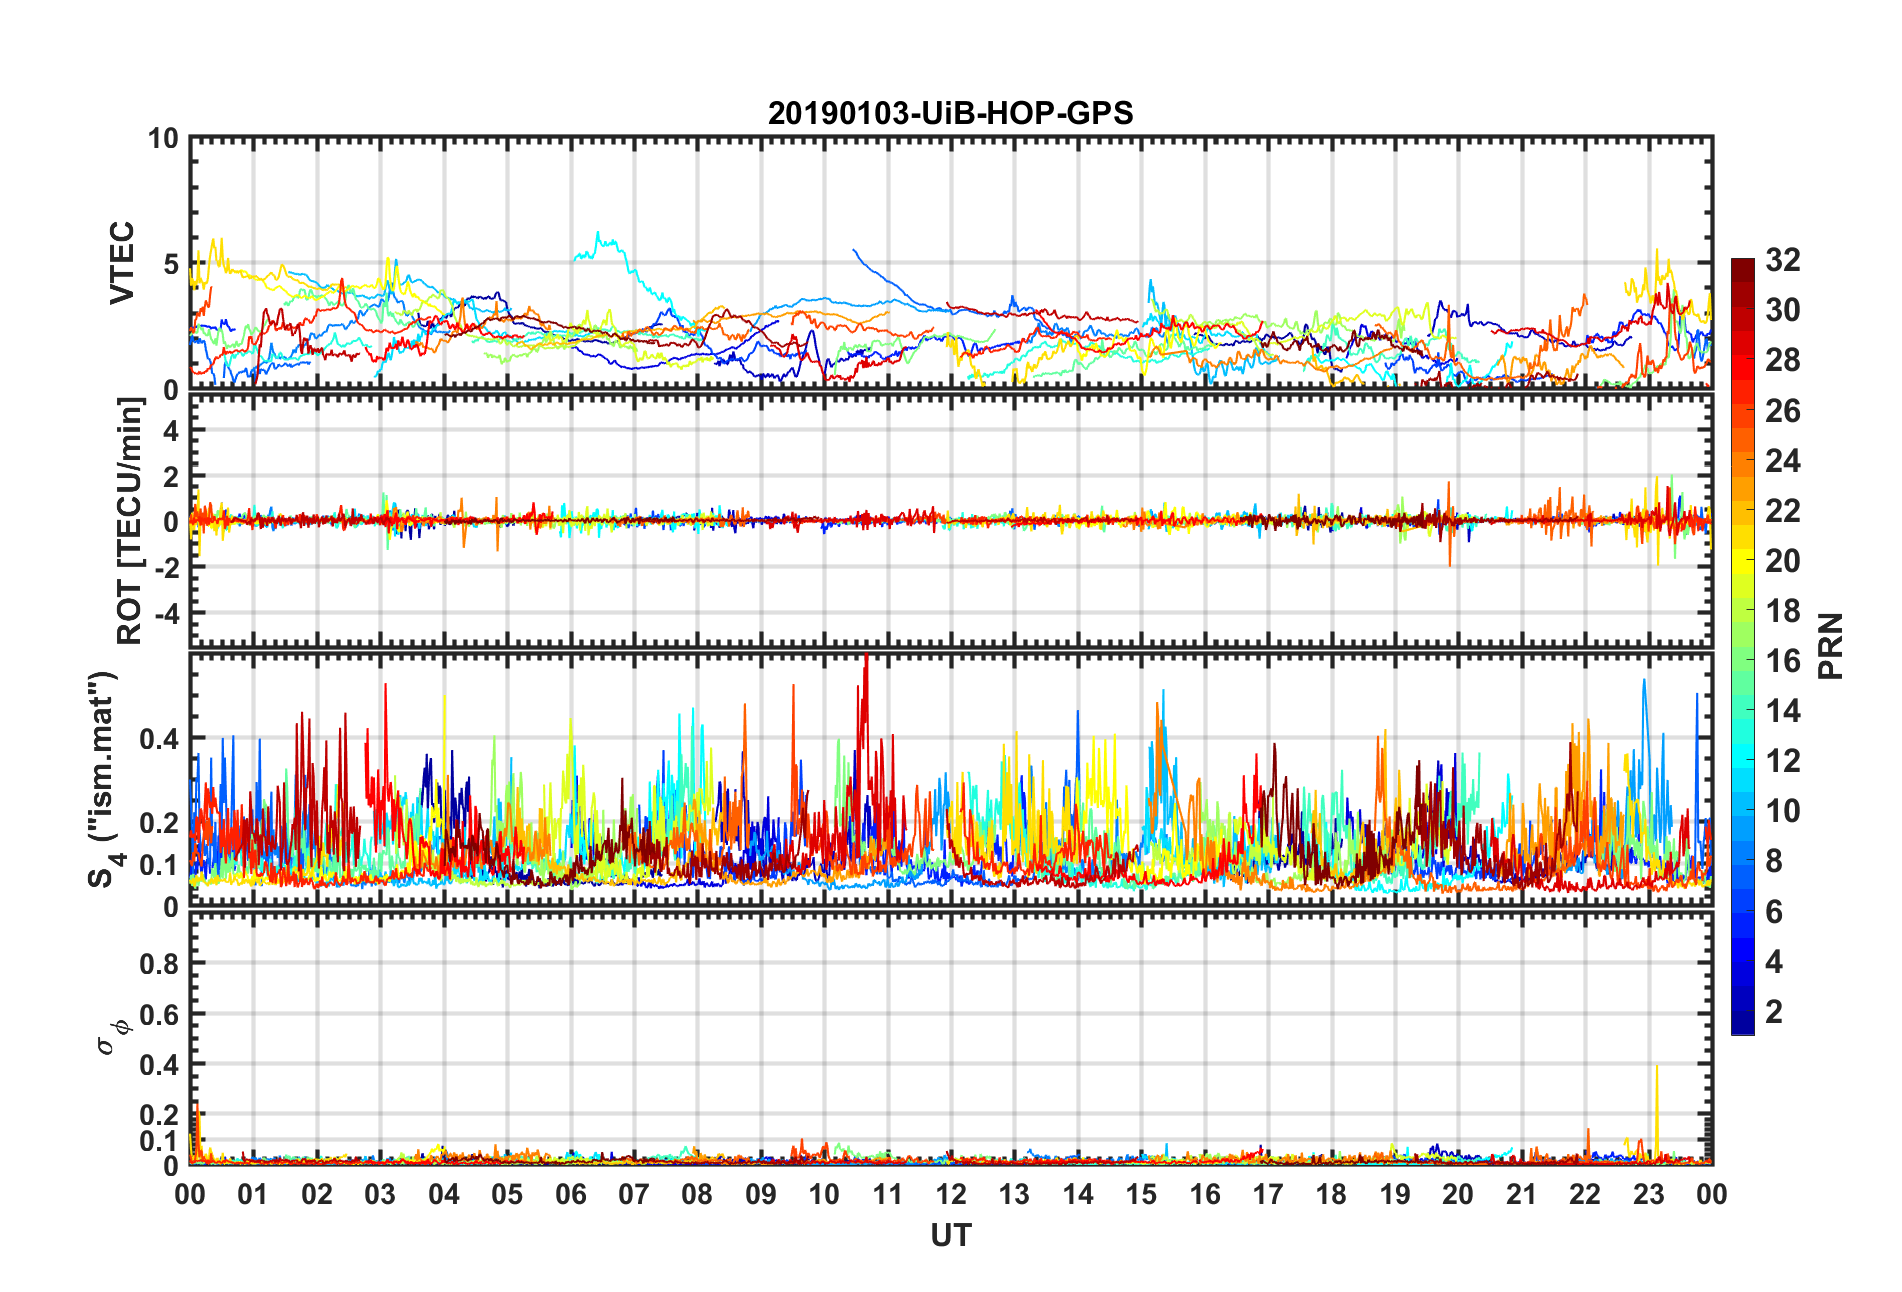This screenshot has width=1902, height=1292.
Task: Click the S4 ("ism.mat") y-axis label
Action: tap(104, 779)
